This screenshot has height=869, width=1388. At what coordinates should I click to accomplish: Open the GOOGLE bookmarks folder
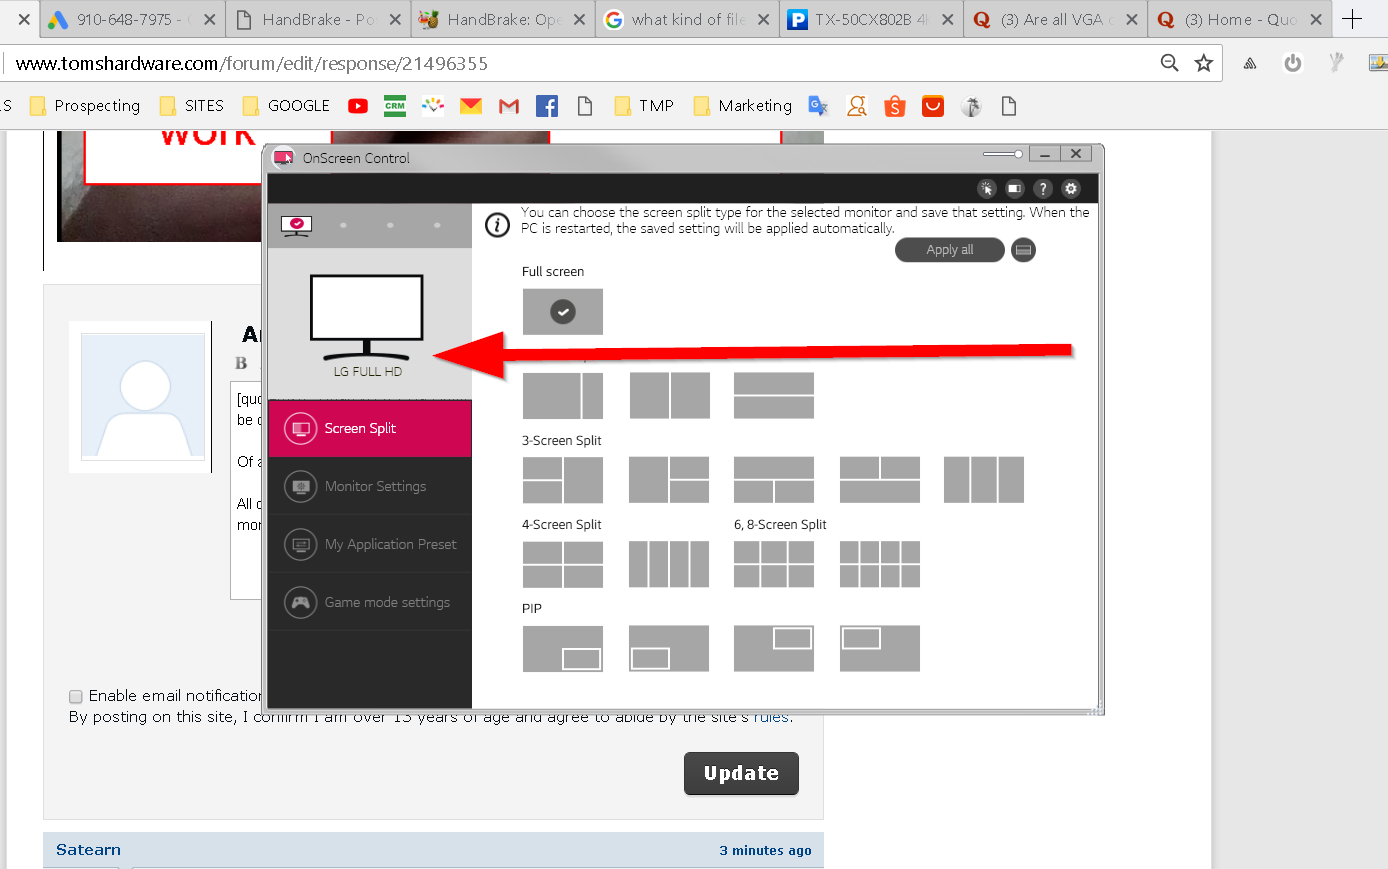(286, 106)
